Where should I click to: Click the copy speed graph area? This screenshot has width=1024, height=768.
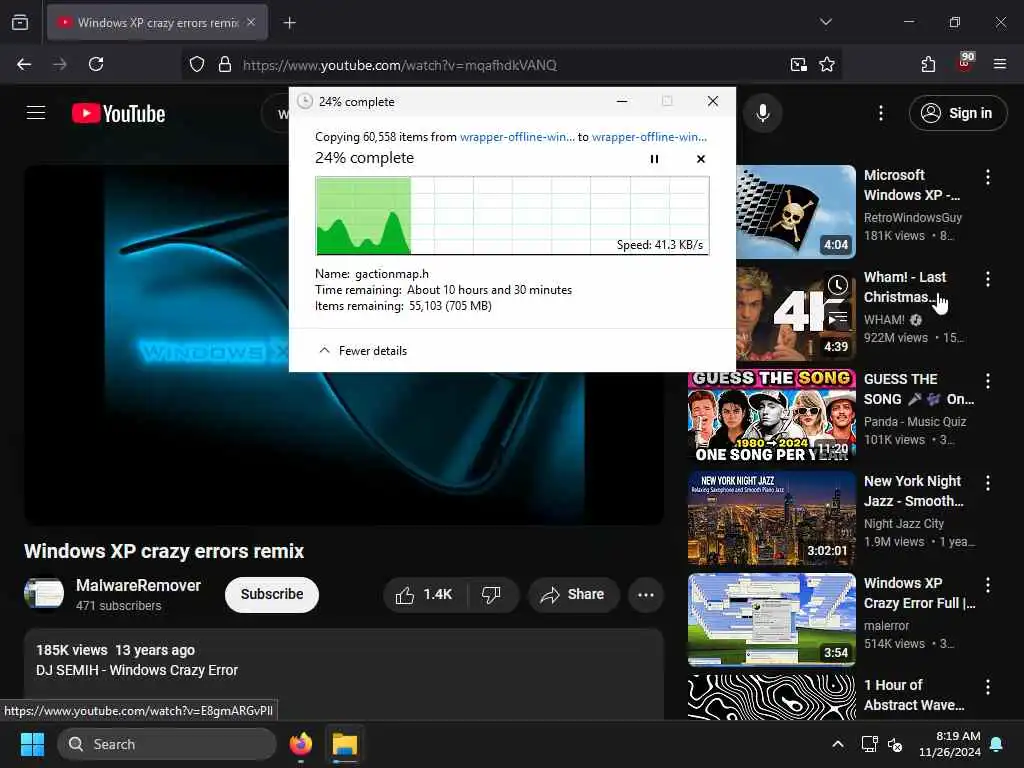click(512, 216)
